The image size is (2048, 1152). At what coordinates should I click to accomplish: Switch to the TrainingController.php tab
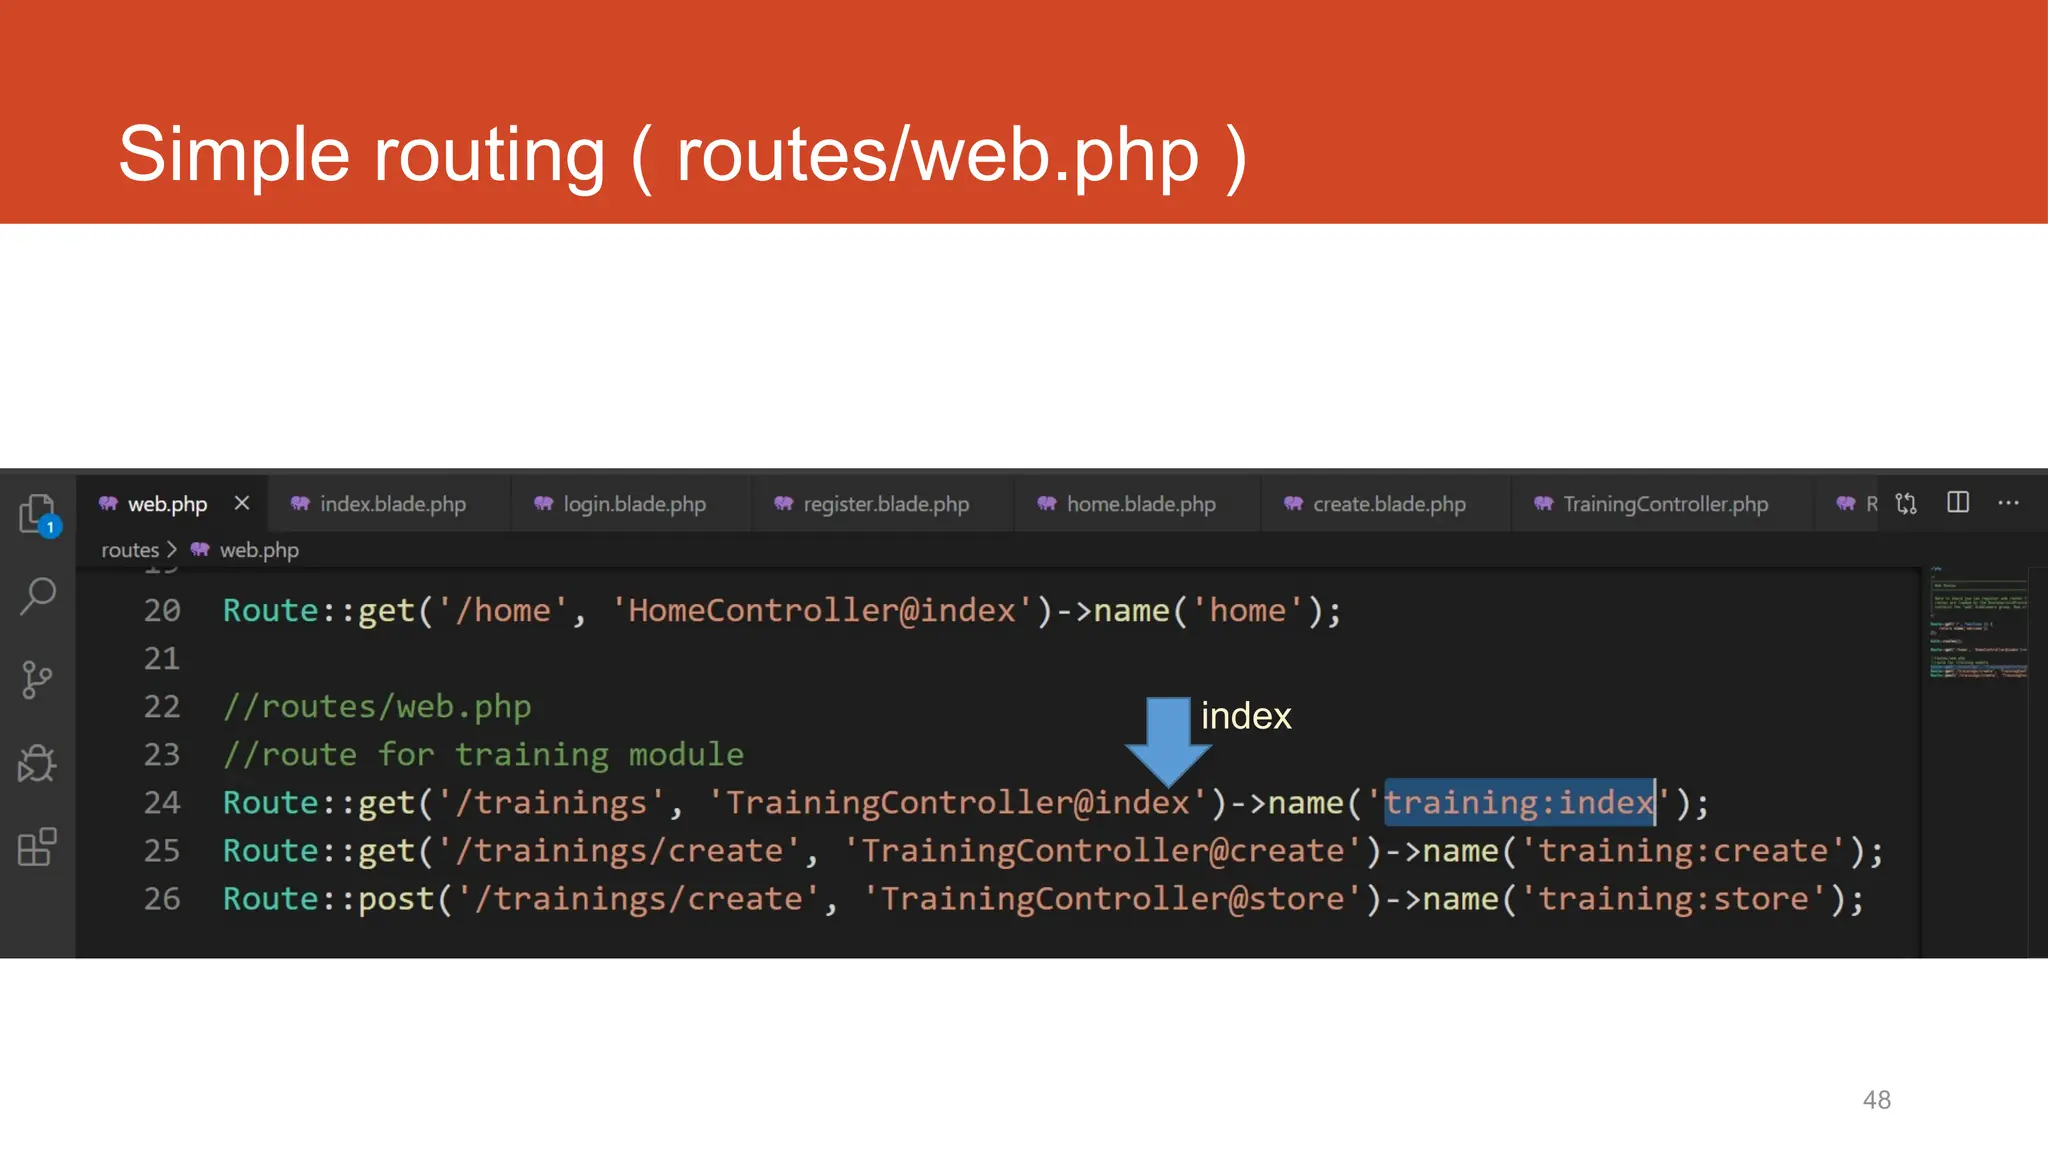pyautogui.click(x=1665, y=504)
